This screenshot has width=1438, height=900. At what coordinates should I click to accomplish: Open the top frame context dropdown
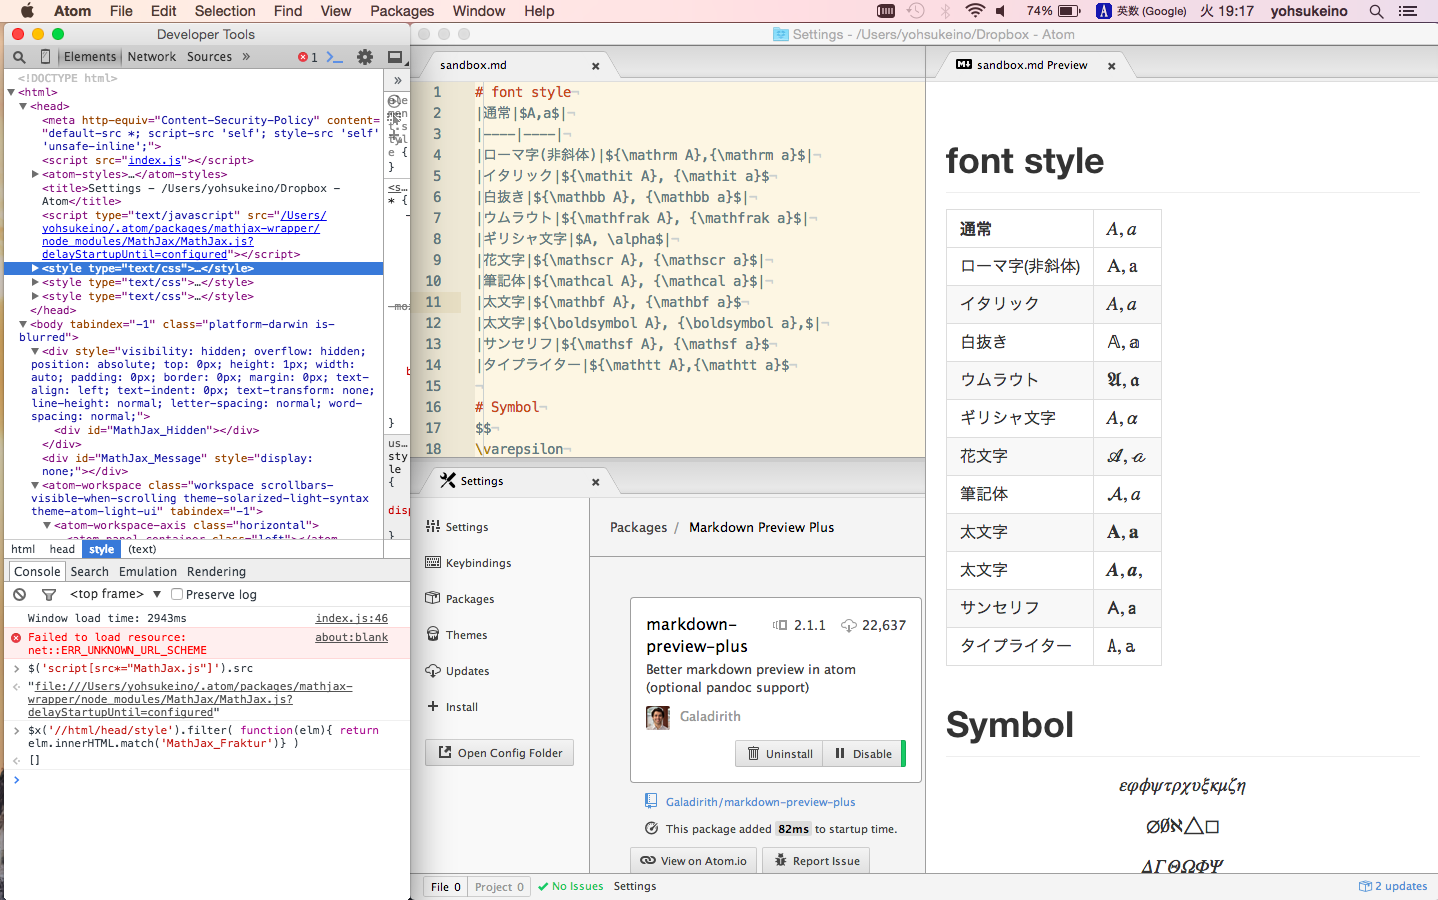coord(116,594)
